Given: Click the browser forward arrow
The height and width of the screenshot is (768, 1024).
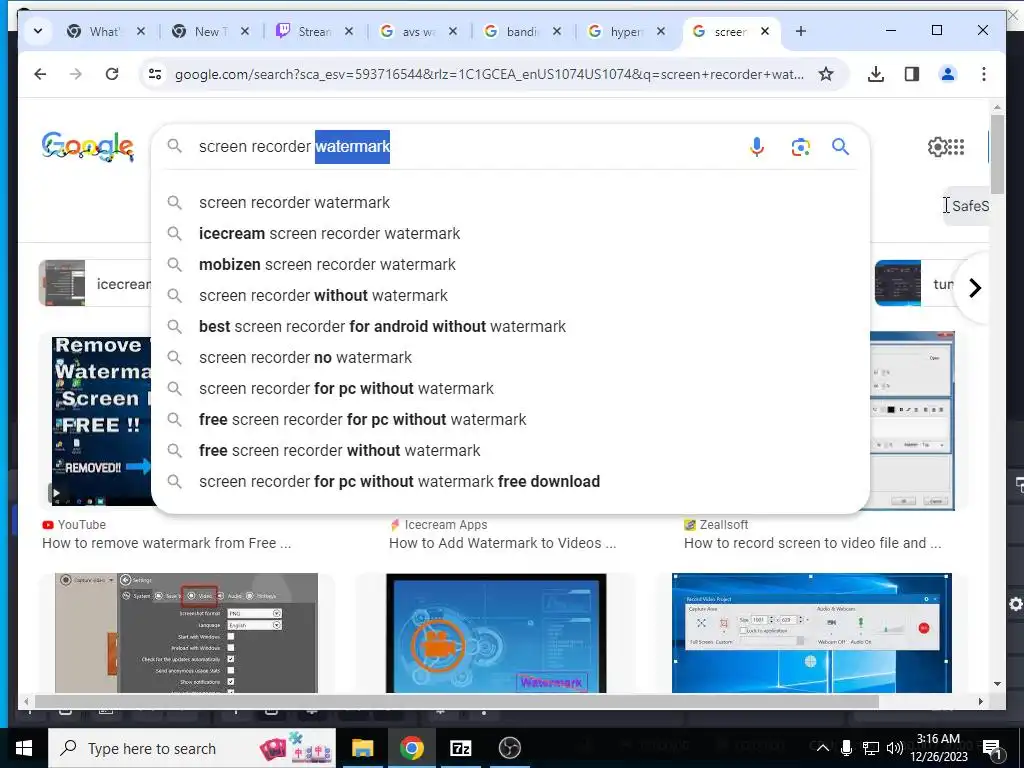Looking at the screenshot, I should click(x=76, y=74).
